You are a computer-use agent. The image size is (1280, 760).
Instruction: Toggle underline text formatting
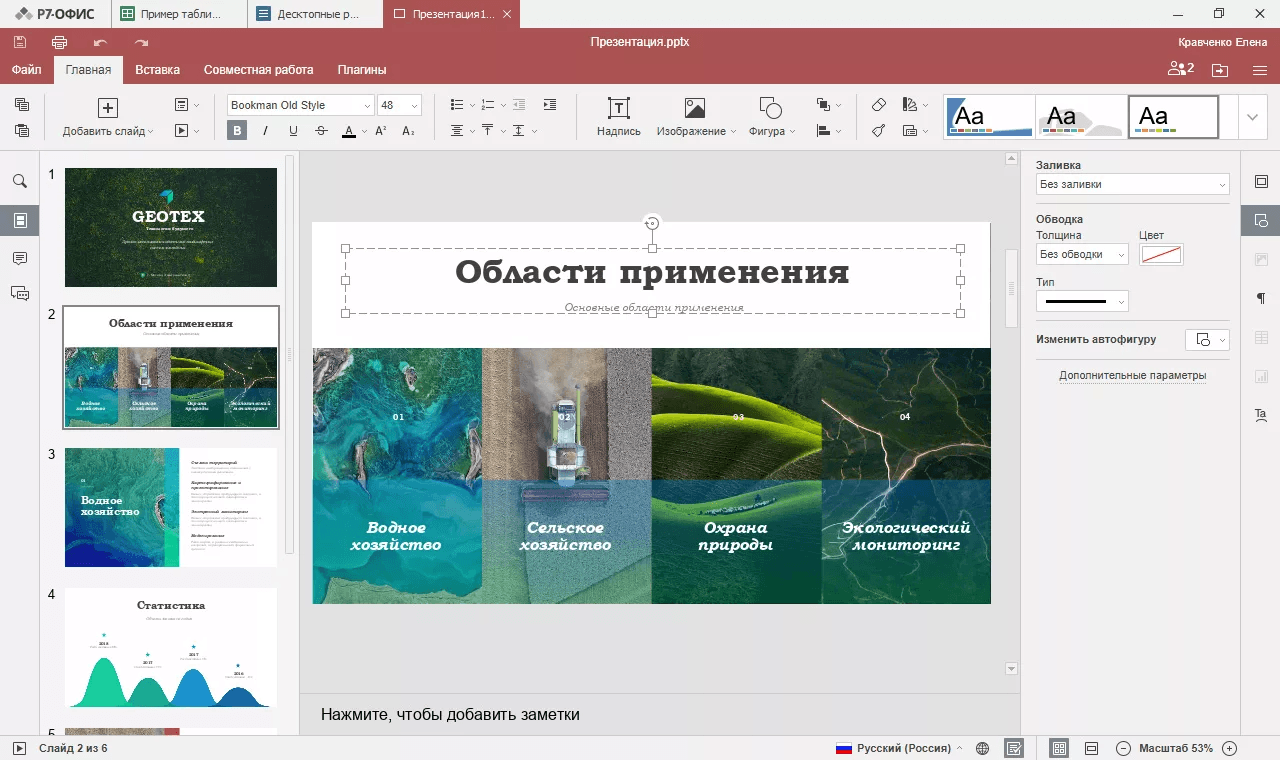click(x=293, y=131)
